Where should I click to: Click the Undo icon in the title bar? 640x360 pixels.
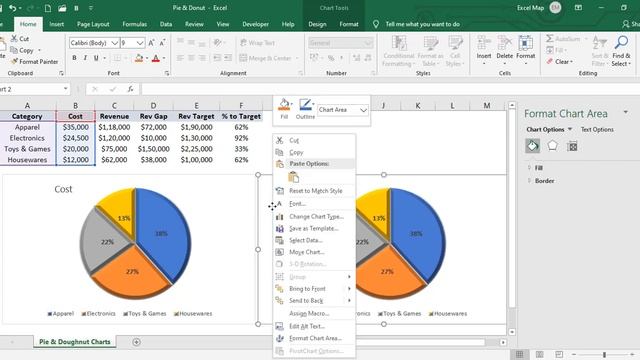[x=13, y=8]
